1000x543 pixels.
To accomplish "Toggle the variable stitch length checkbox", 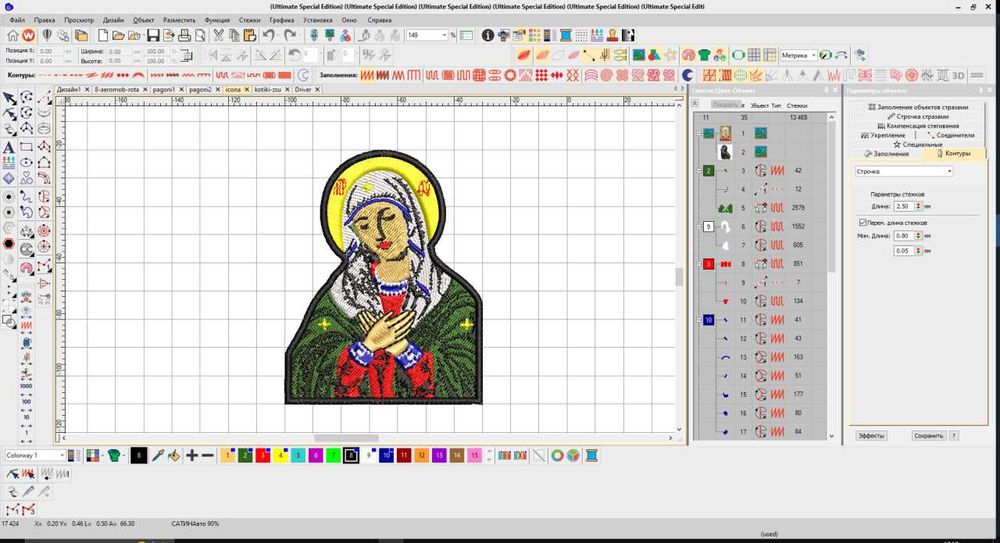I will click(863, 222).
